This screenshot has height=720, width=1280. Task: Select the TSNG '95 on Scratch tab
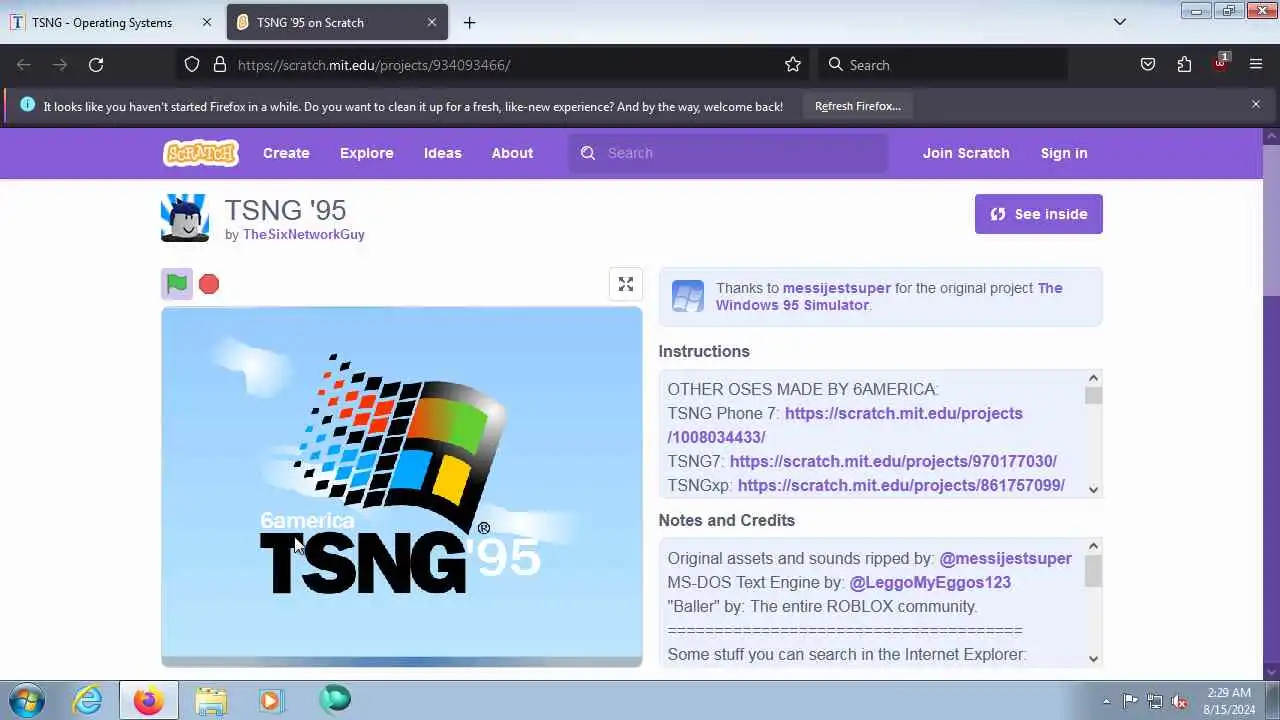[337, 22]
